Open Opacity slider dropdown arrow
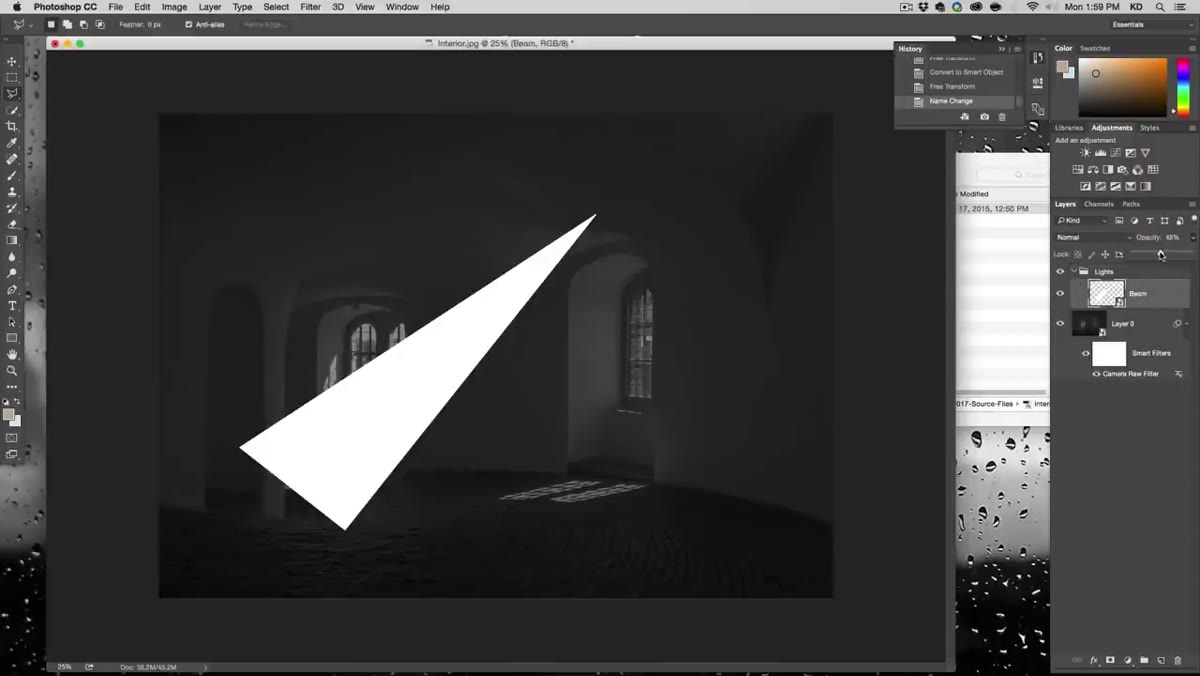1200x676 pixels. [x=1192, y=237]
